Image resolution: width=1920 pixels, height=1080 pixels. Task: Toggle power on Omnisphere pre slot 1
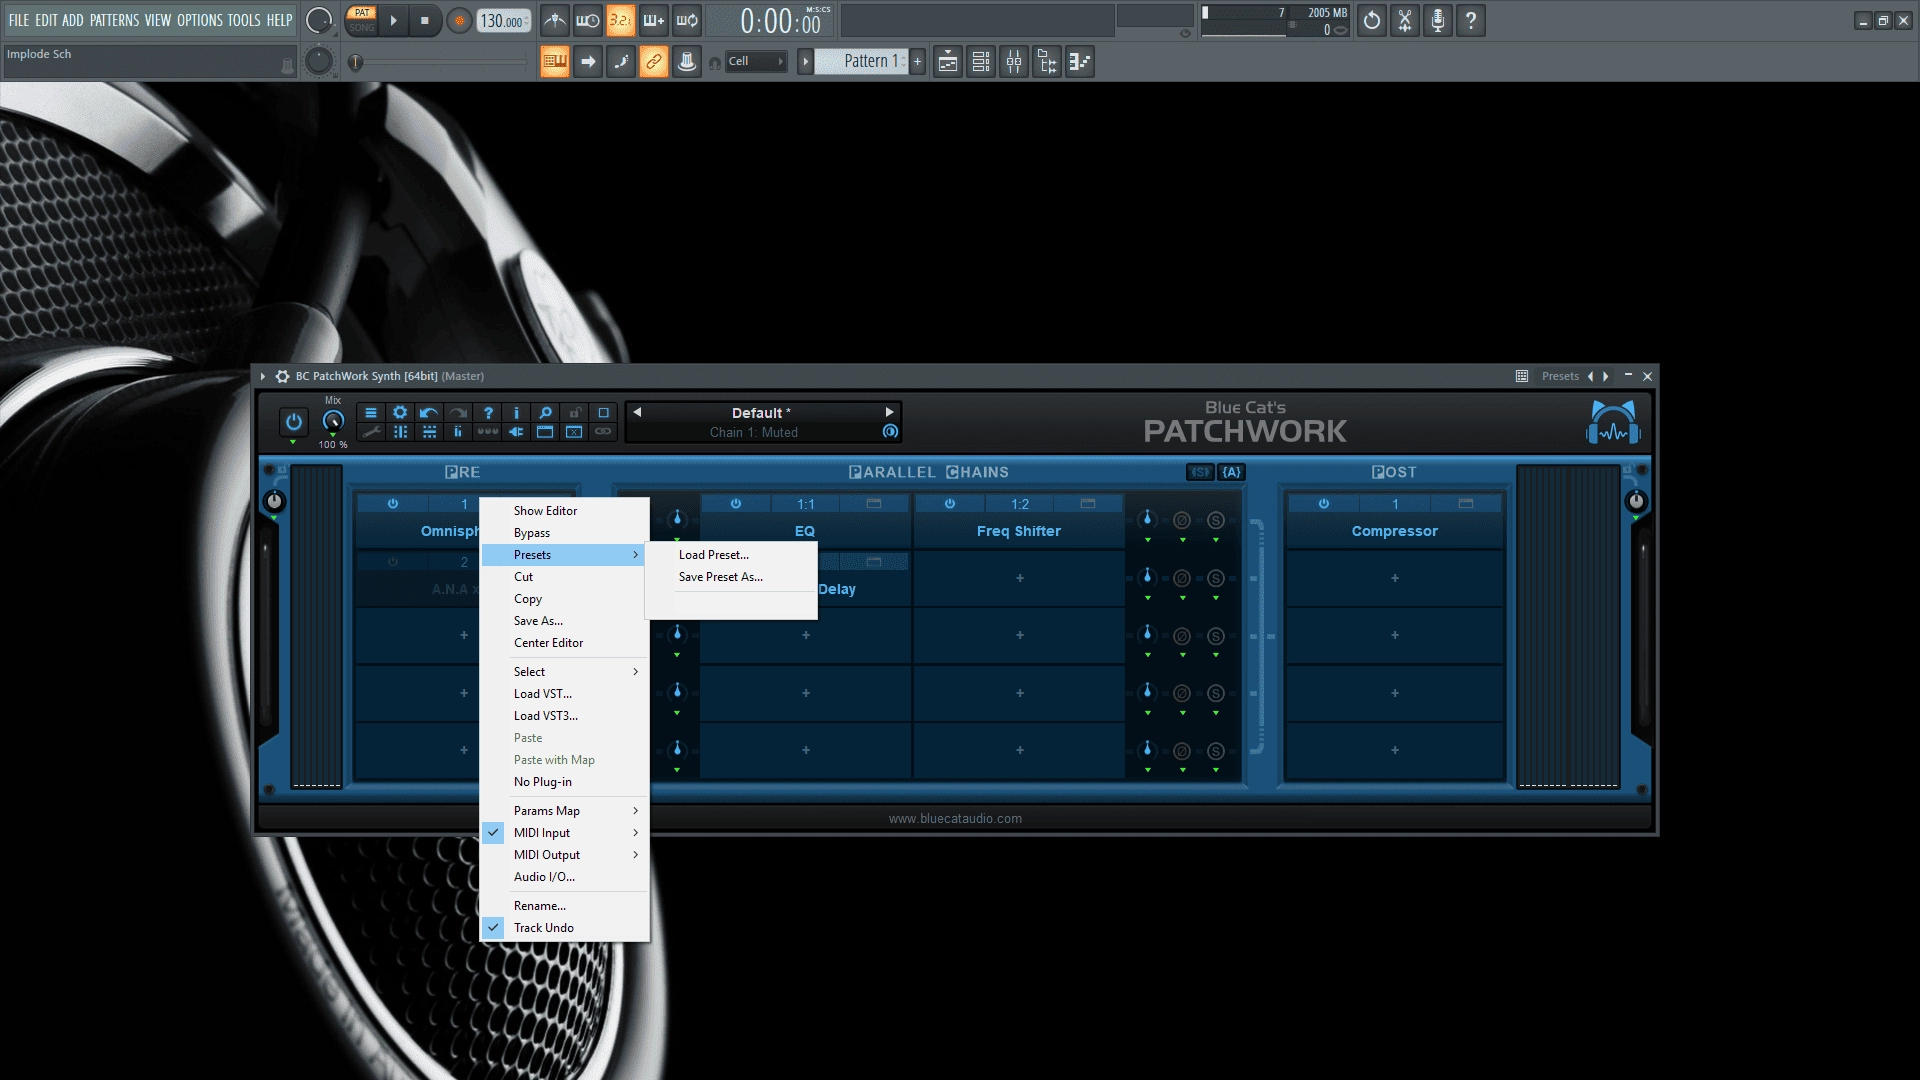(393, 504)
